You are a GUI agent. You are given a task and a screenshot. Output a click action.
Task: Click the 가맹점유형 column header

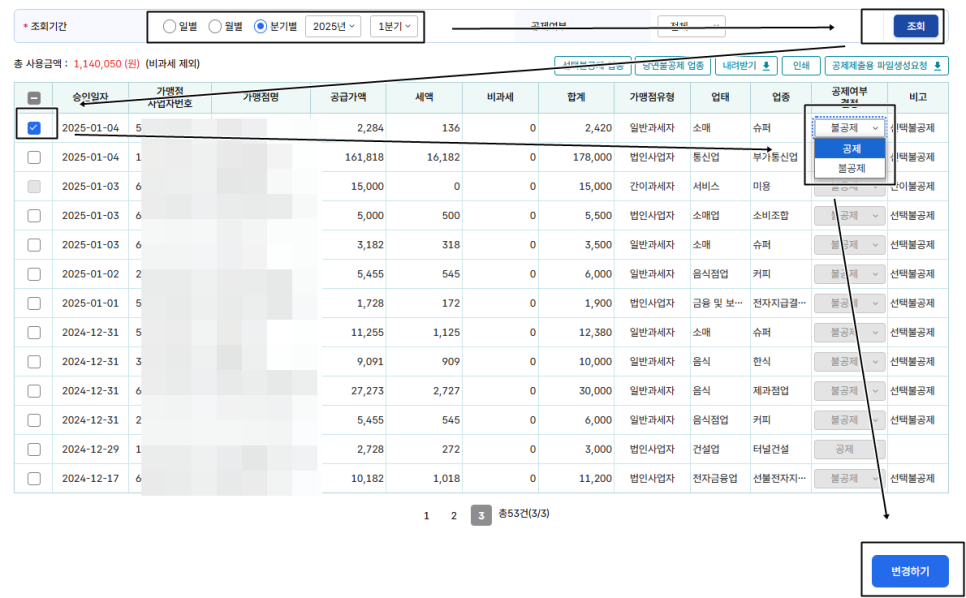pyautogui.click(x=652, y=98)
